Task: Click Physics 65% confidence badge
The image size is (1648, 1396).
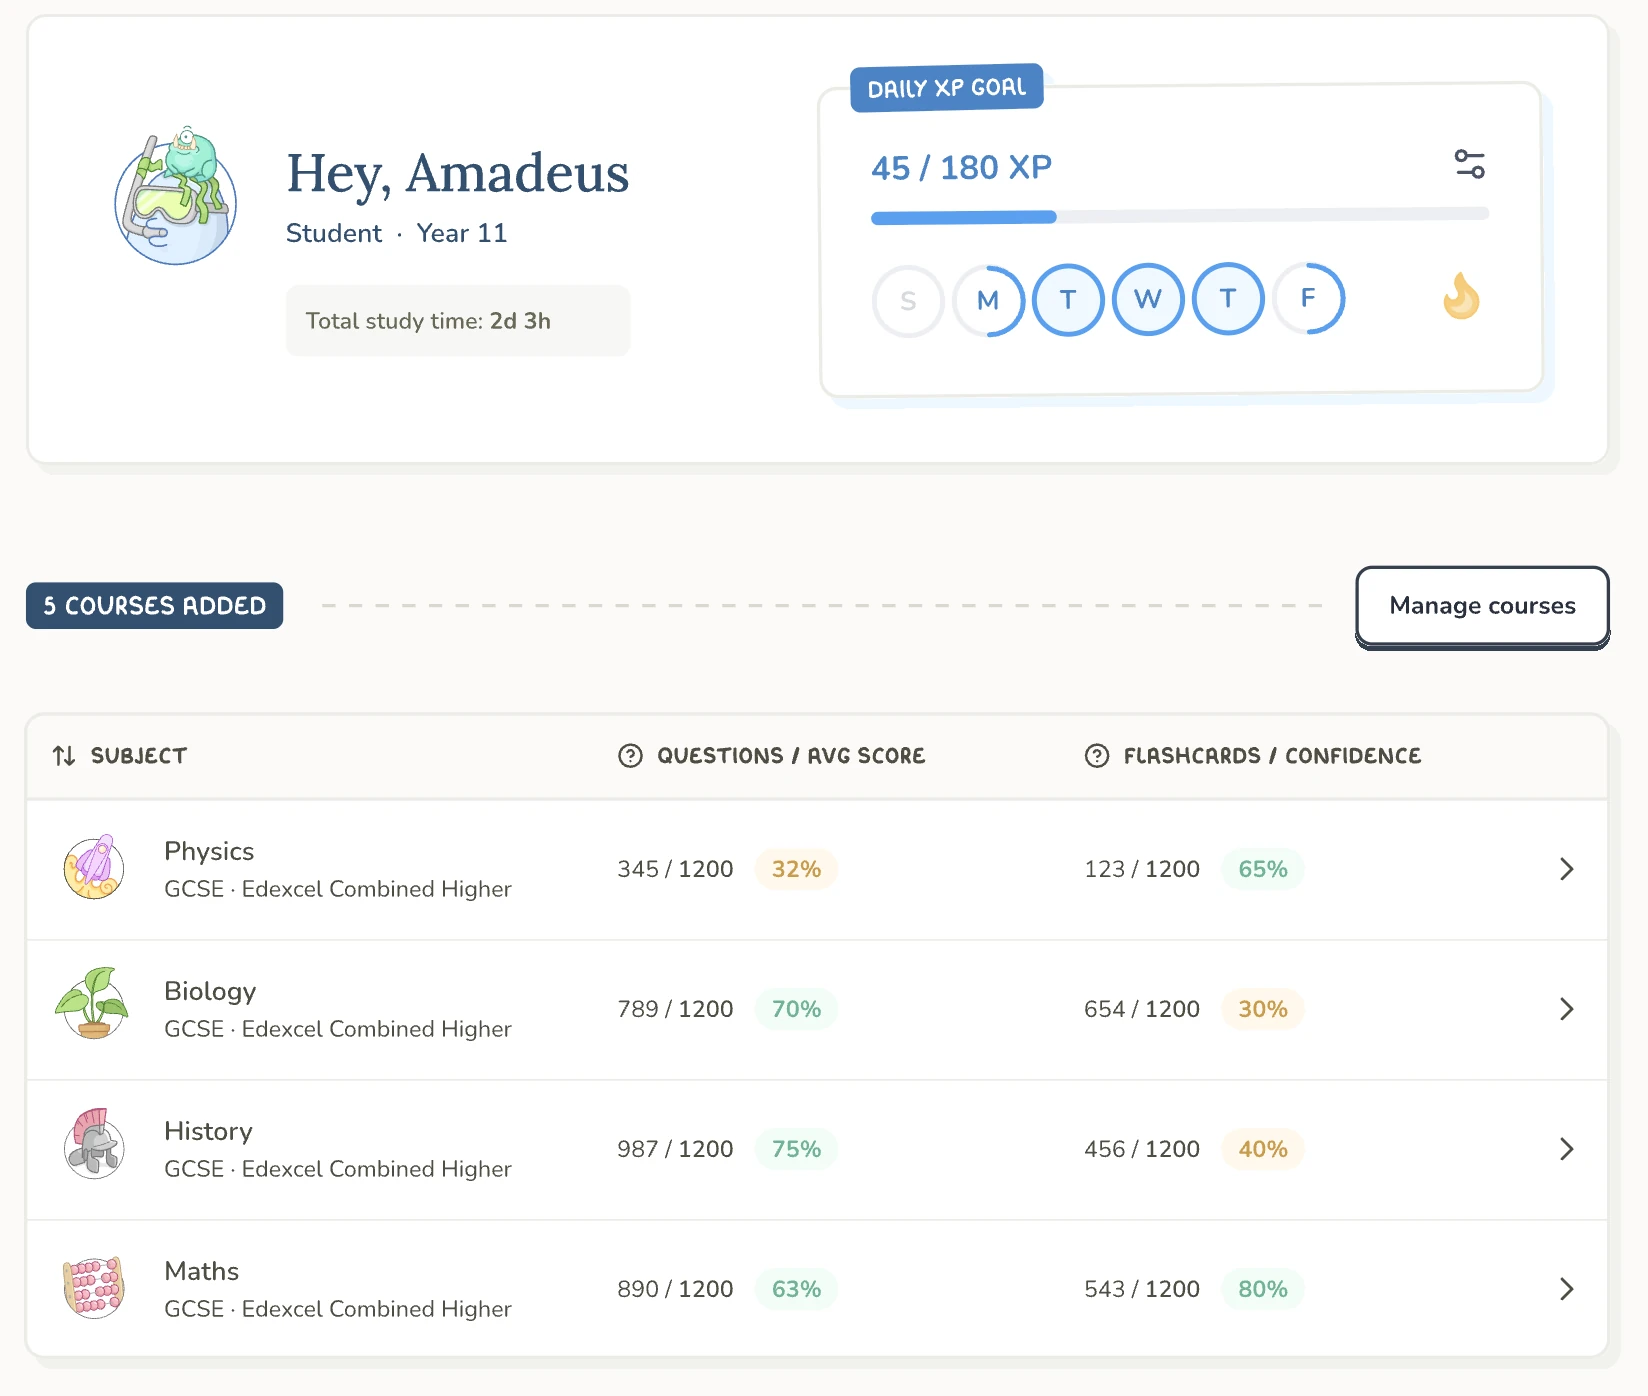Action: 1262,869
